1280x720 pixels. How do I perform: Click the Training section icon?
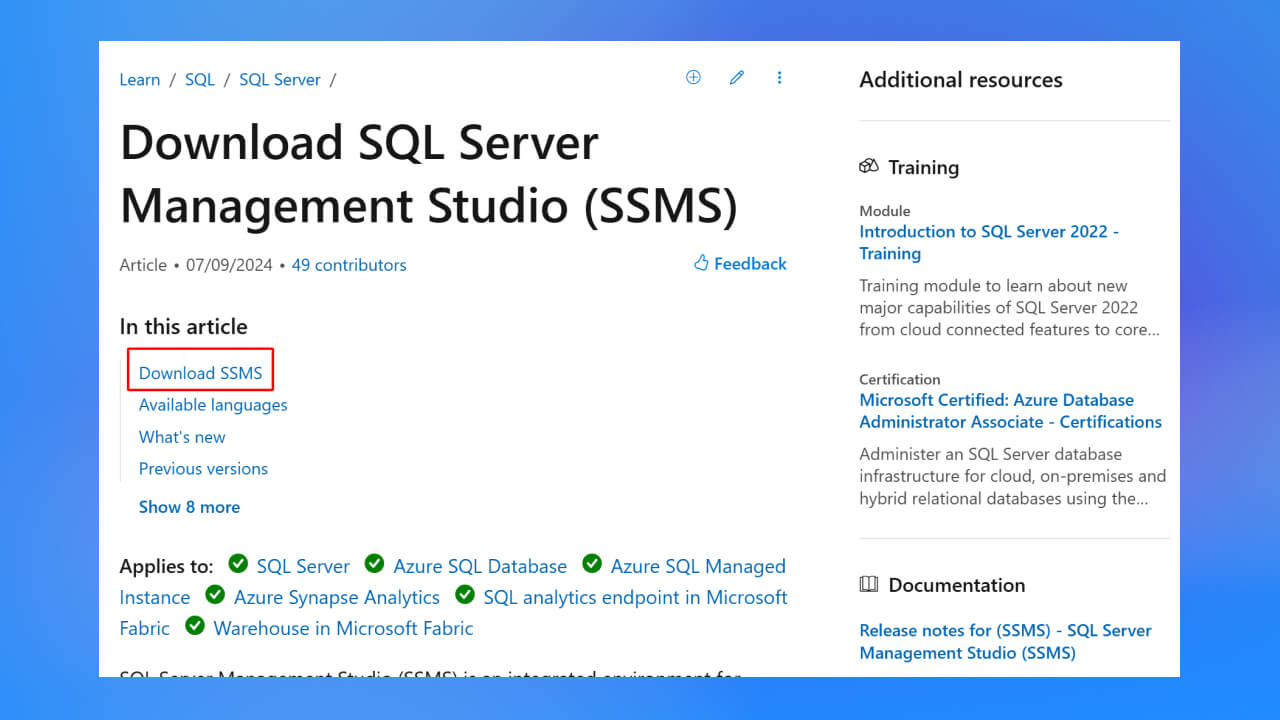coord(869,166)
